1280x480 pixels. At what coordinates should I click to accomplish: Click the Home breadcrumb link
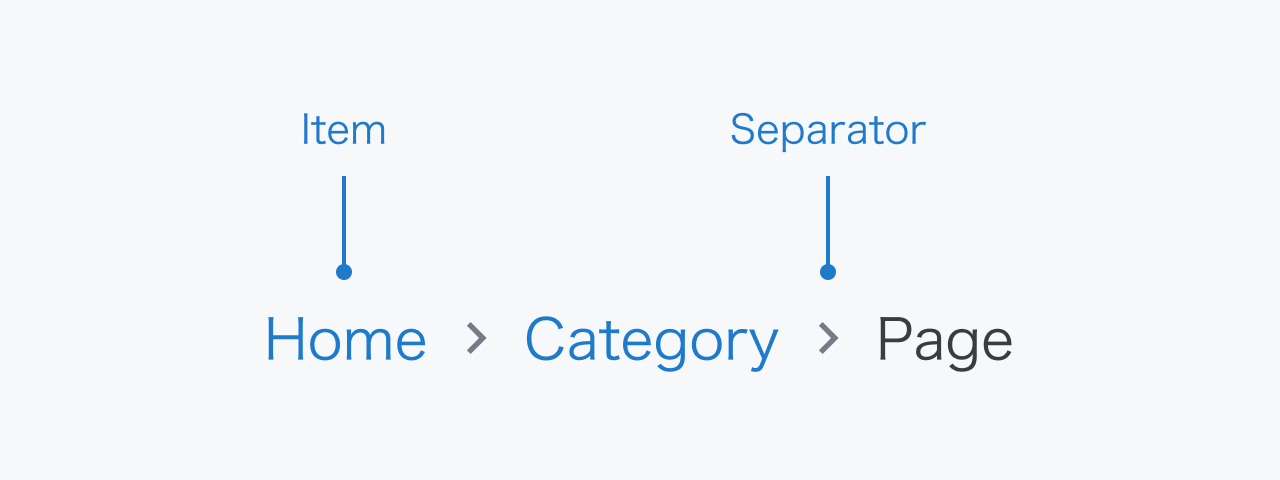tap(345, 340)
